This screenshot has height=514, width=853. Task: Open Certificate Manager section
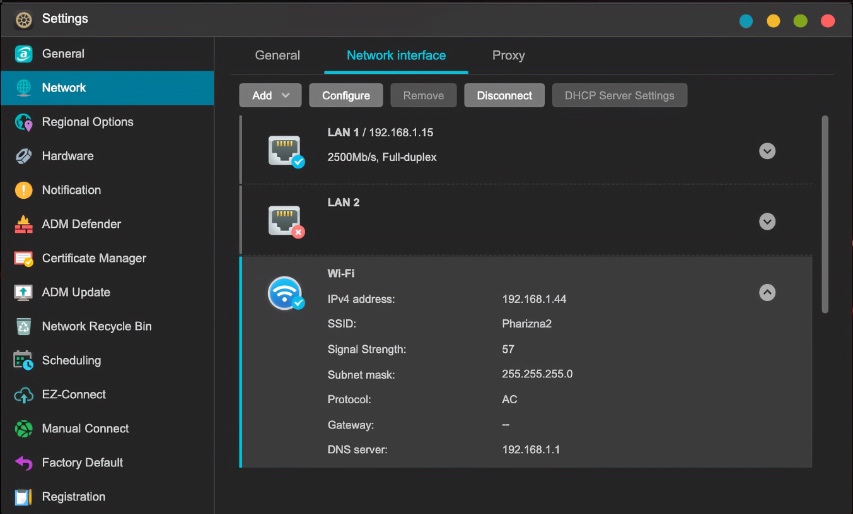point(107,258)
